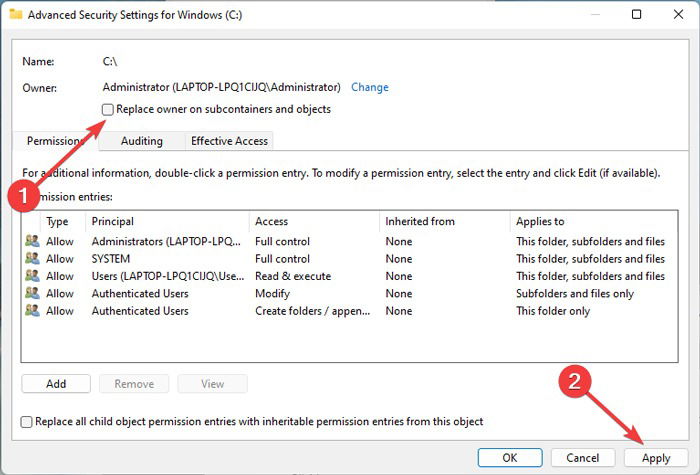This screenshot has height=475, width=700.
Task: Open the Effective Access tab
Action: 229,141
